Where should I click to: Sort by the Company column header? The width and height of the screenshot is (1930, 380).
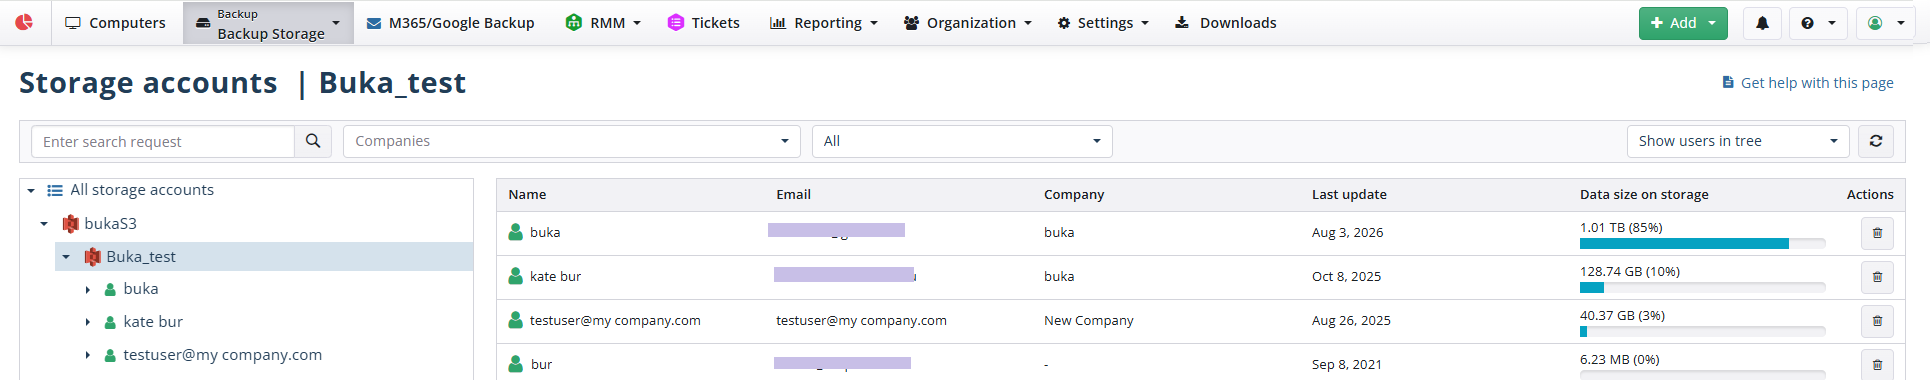(x=1074, y=195)
